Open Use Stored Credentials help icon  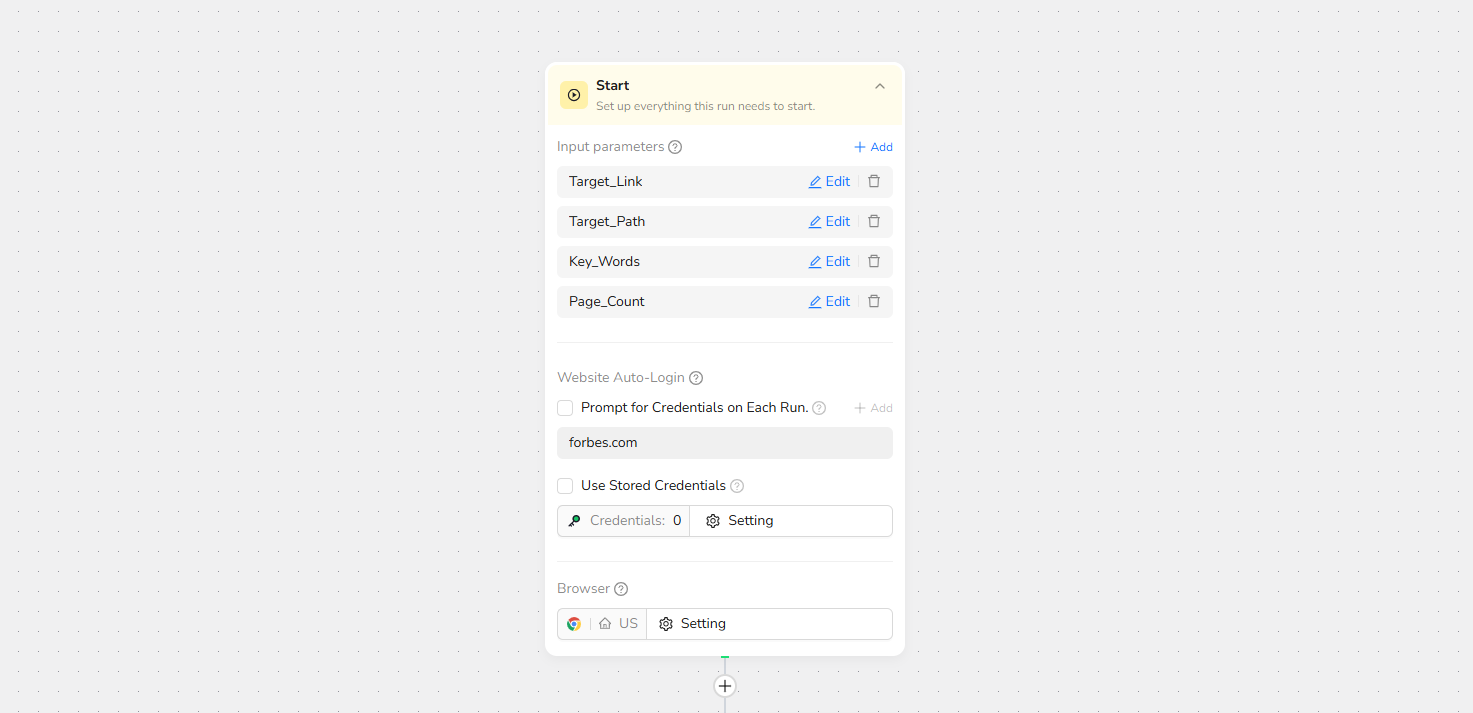coord(737,486)
